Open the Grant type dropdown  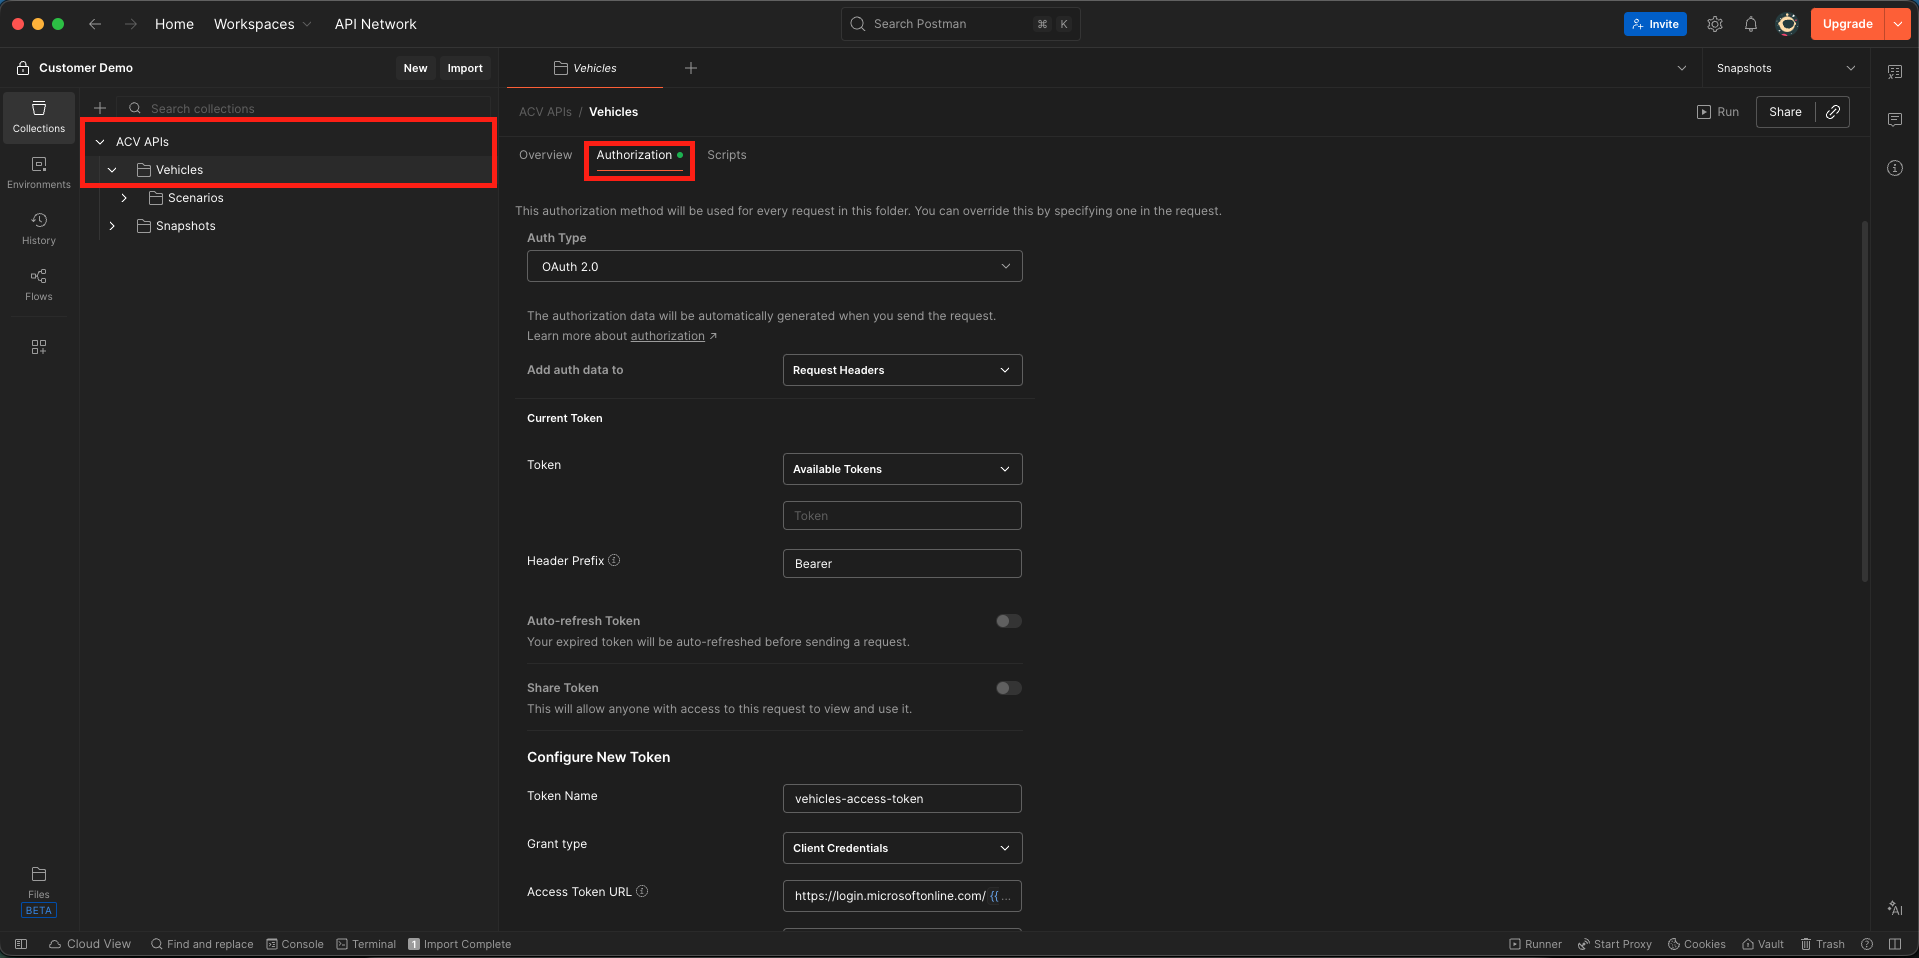pos(901,847)
